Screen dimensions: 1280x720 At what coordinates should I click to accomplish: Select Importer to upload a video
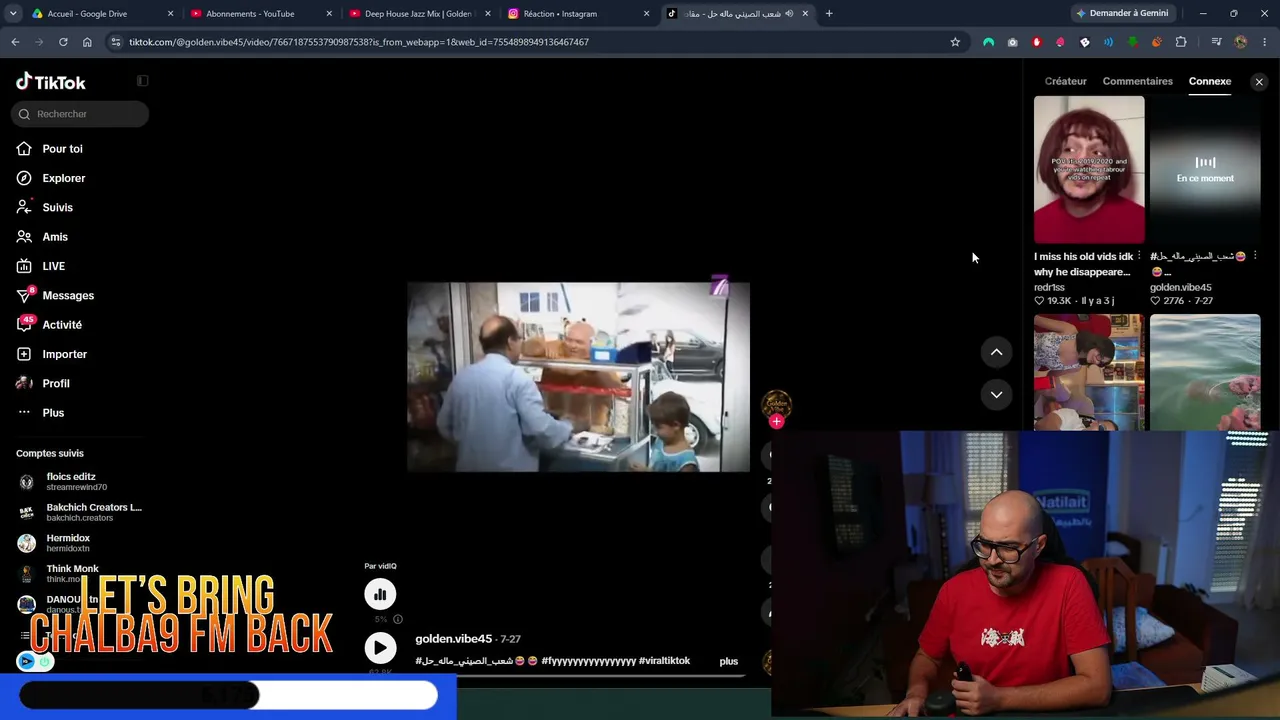pos(64,354)
